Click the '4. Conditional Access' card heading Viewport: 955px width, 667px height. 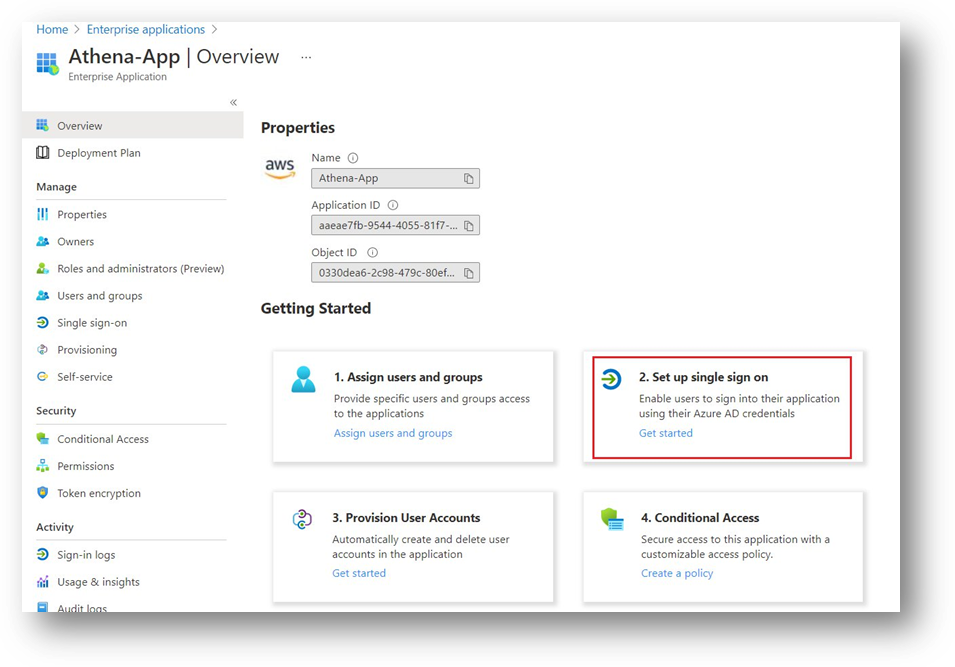[x=700, y=518]
